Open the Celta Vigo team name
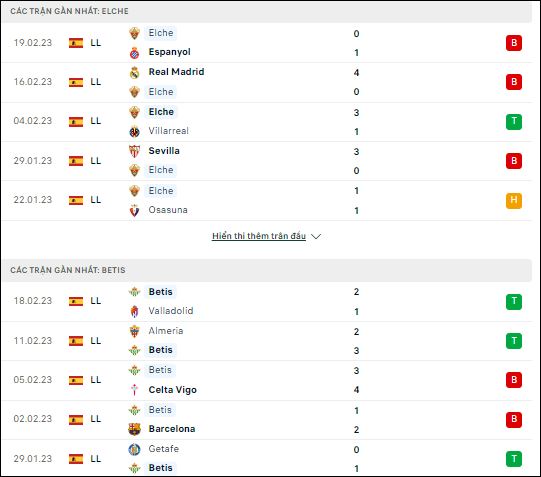Image resolution: width=541 pixels, height=477 pixels. tap(173, 390)
